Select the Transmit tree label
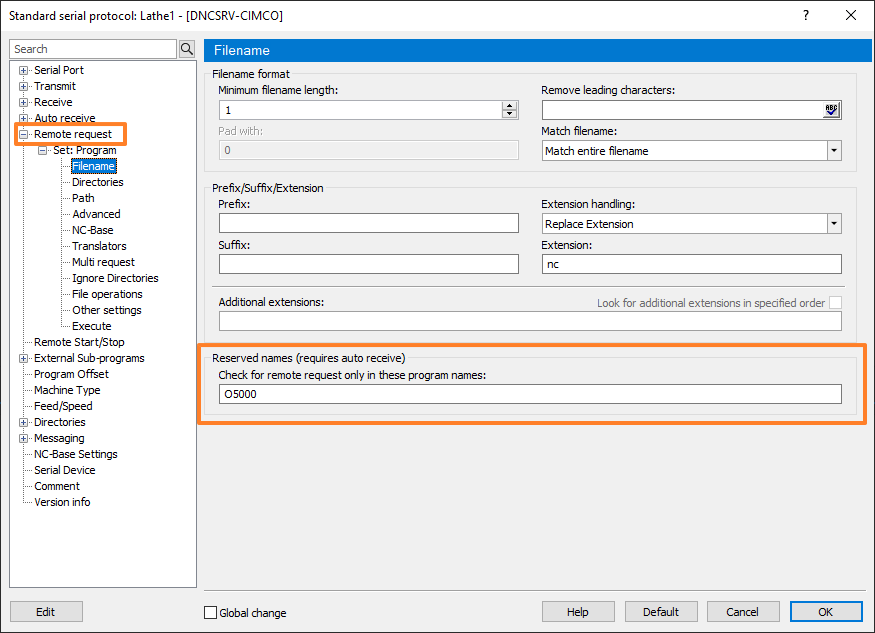 pos(55,87)
